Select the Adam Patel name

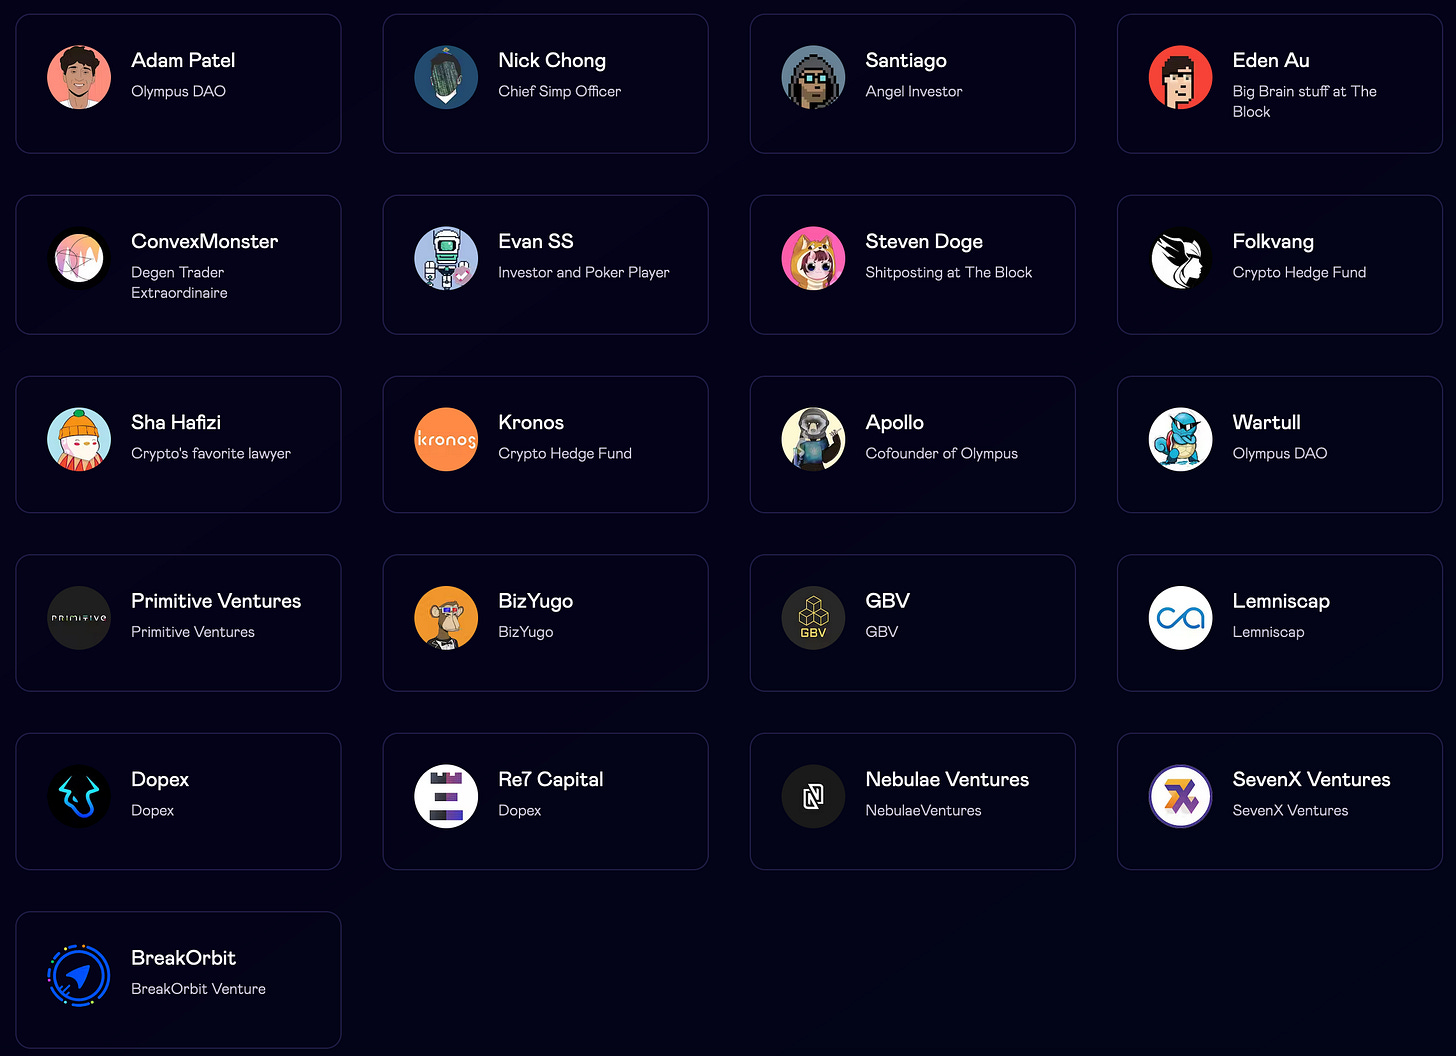pyautogui.click(x=183, y=60)
